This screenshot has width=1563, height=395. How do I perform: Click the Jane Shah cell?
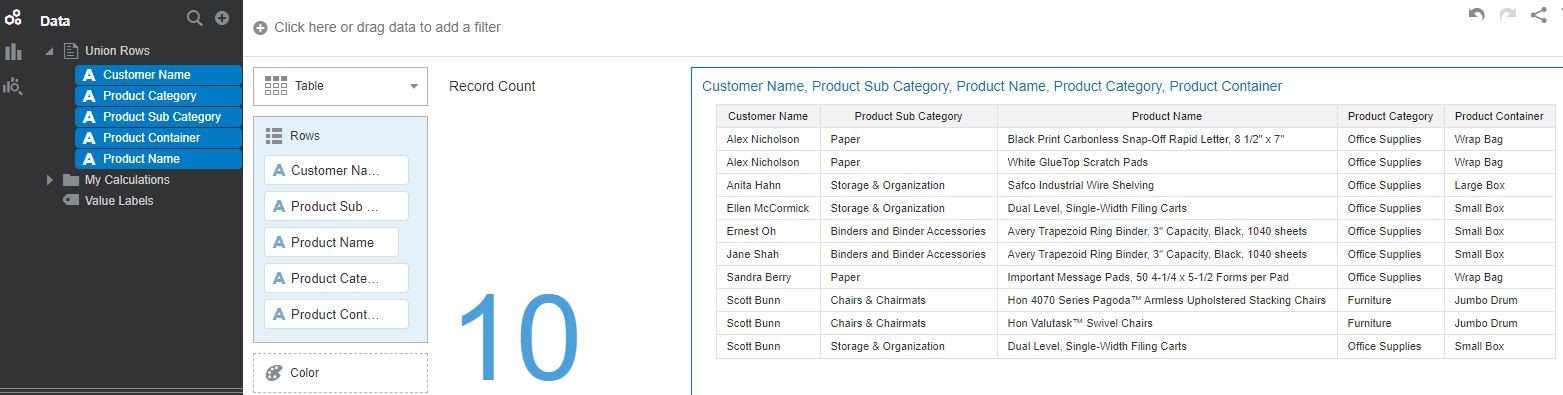(x=768, y=254)
